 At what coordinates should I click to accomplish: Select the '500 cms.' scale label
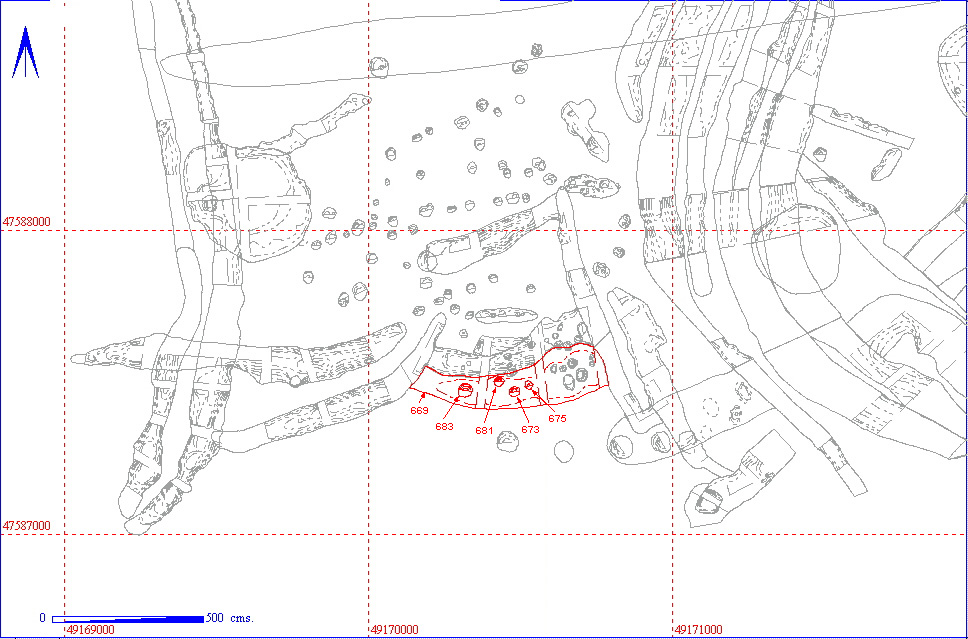pyautogui.click(x=230, y=617)
